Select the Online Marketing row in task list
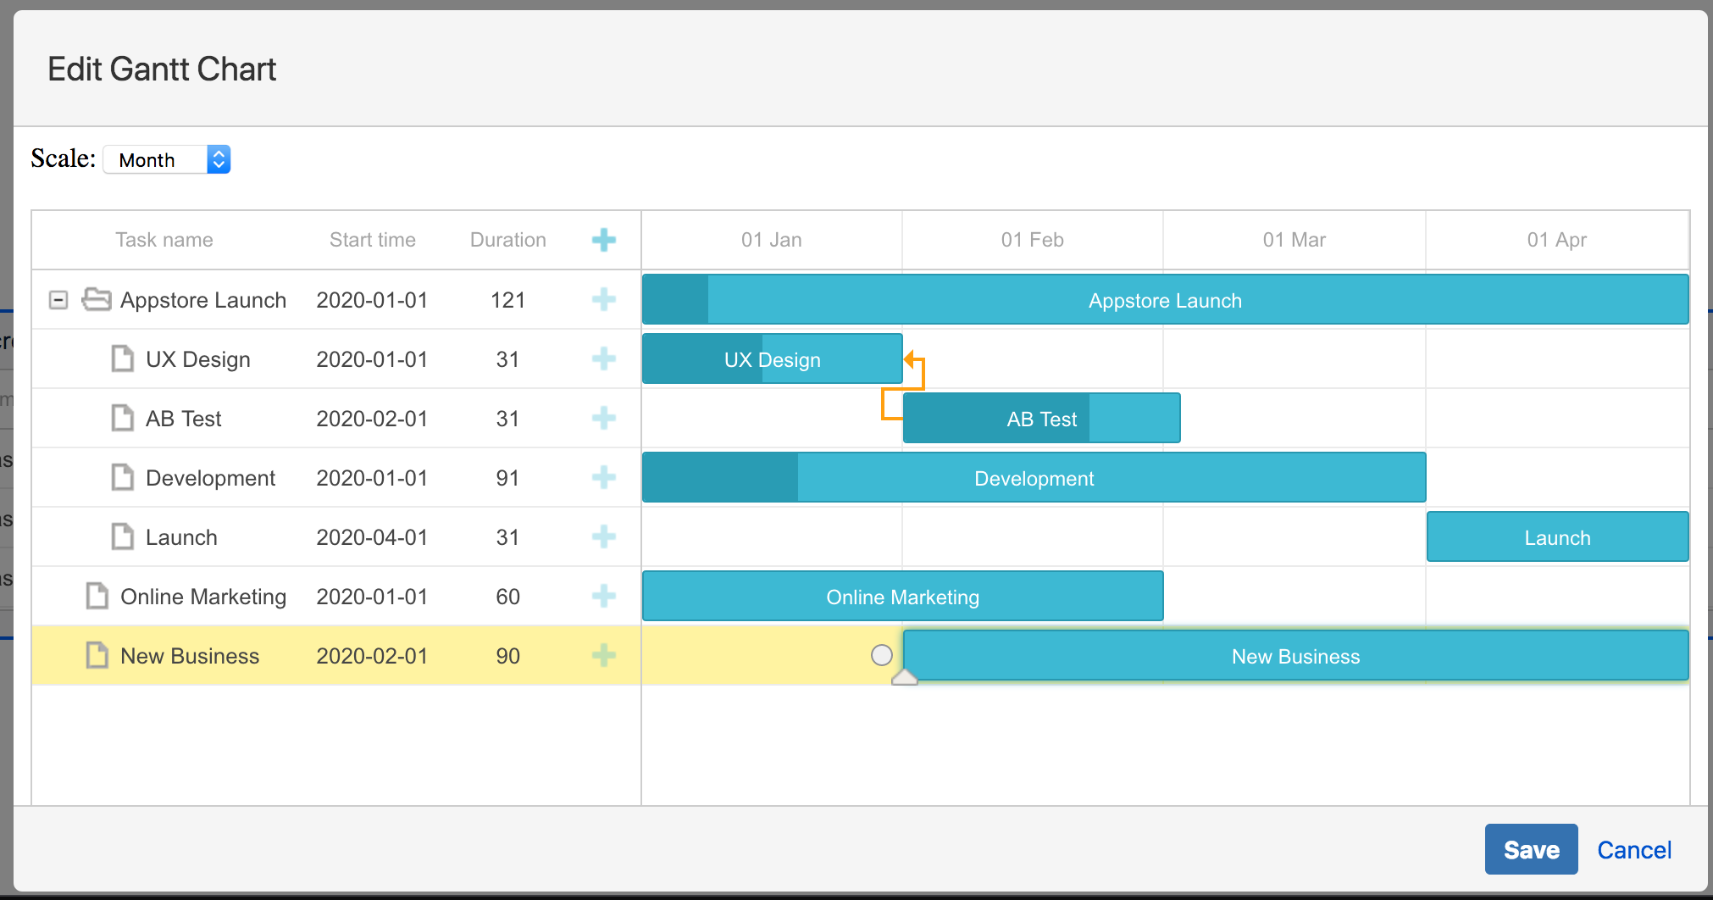The height and width of the screenshot is (900, 1713). click(x=203, y=597)
